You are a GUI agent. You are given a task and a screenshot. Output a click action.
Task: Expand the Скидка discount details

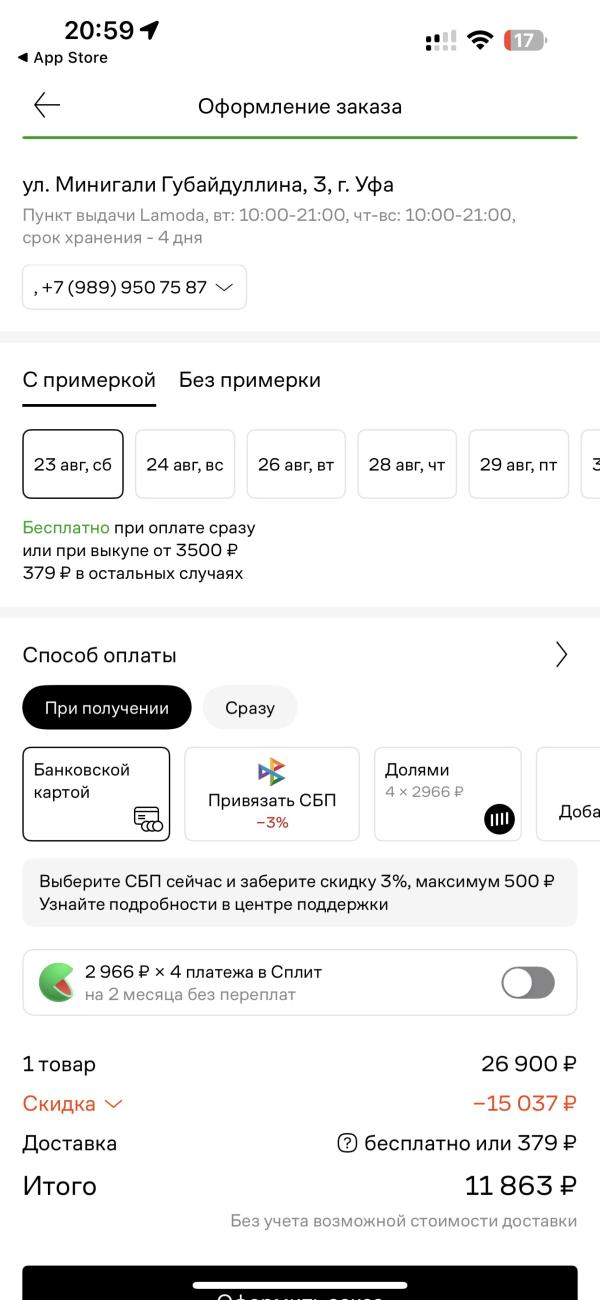point(72,1104)
